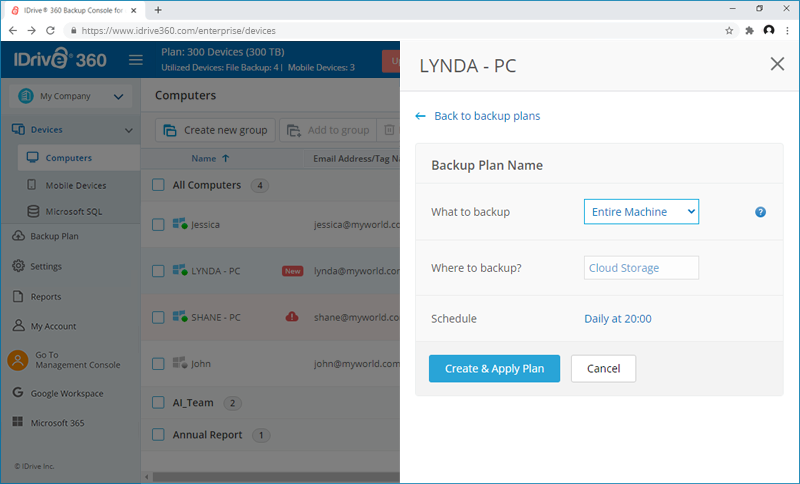
Task: Click the Mobile Devices phone icon
Action: 32,185
